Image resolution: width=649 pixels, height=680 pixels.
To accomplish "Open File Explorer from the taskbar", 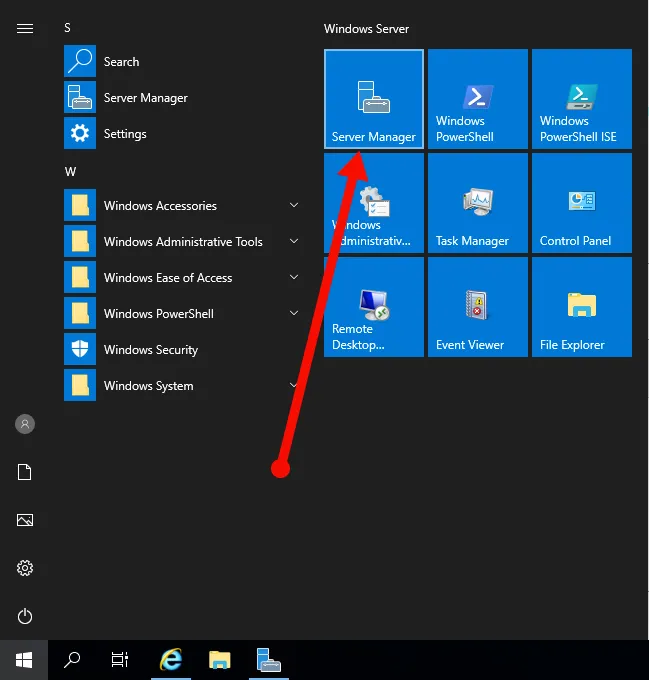I will [x=220, y=660].
